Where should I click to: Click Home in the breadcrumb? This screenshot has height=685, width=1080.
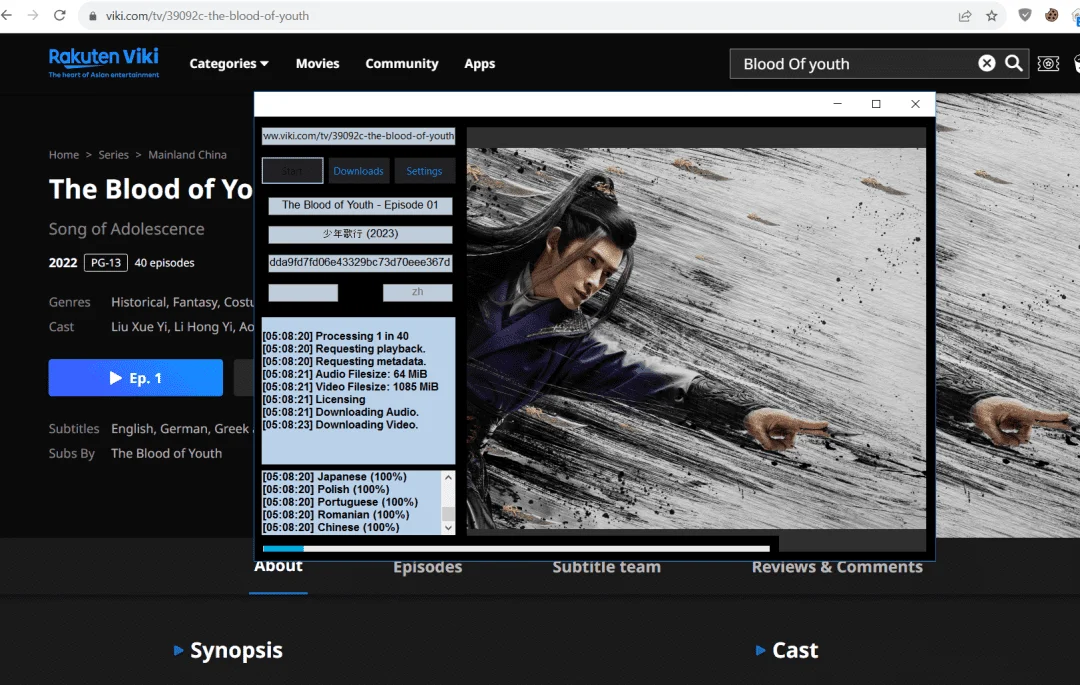pos(63,155)
